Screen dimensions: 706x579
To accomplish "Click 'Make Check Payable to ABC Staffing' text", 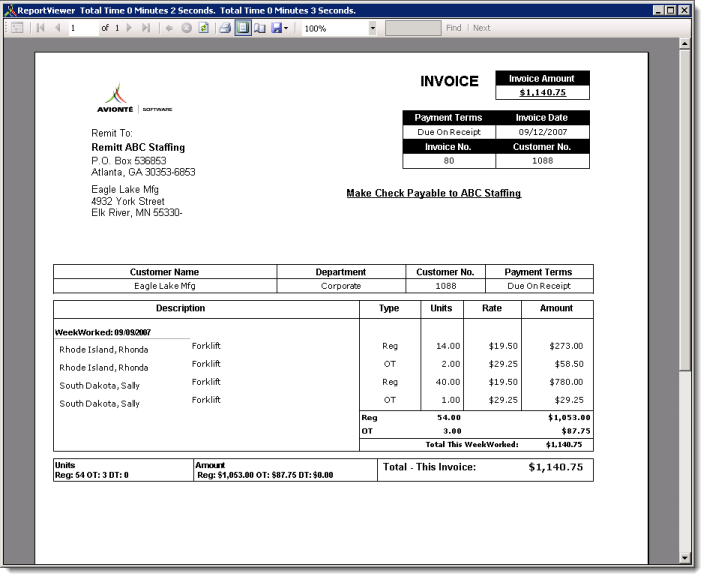I will pos(434,193).
